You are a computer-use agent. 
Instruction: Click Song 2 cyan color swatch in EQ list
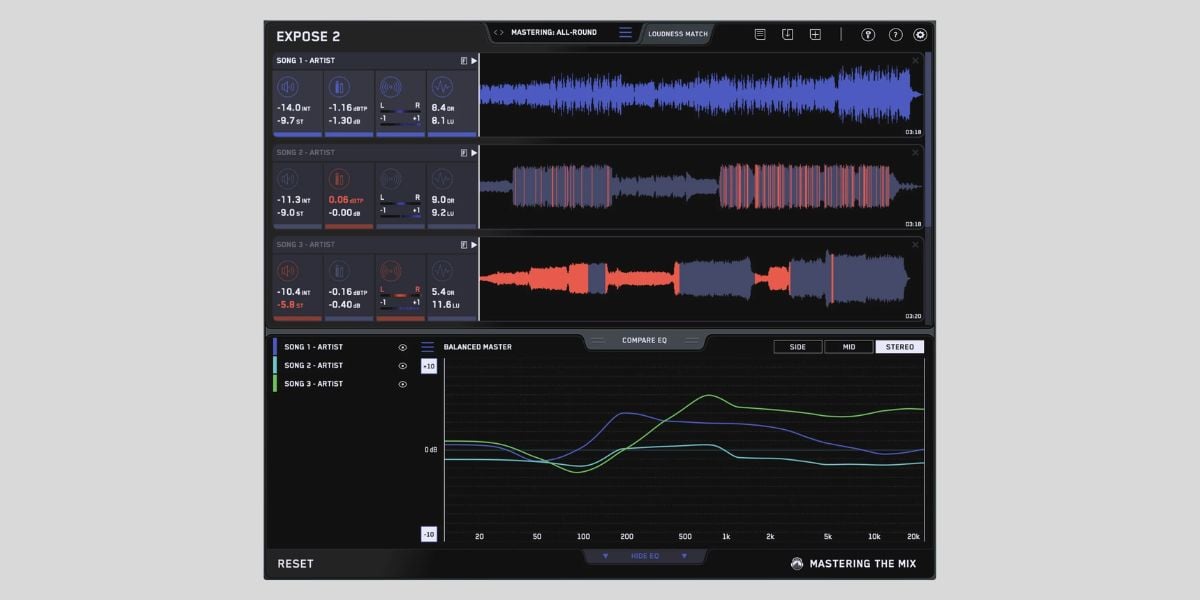[275, 365]
